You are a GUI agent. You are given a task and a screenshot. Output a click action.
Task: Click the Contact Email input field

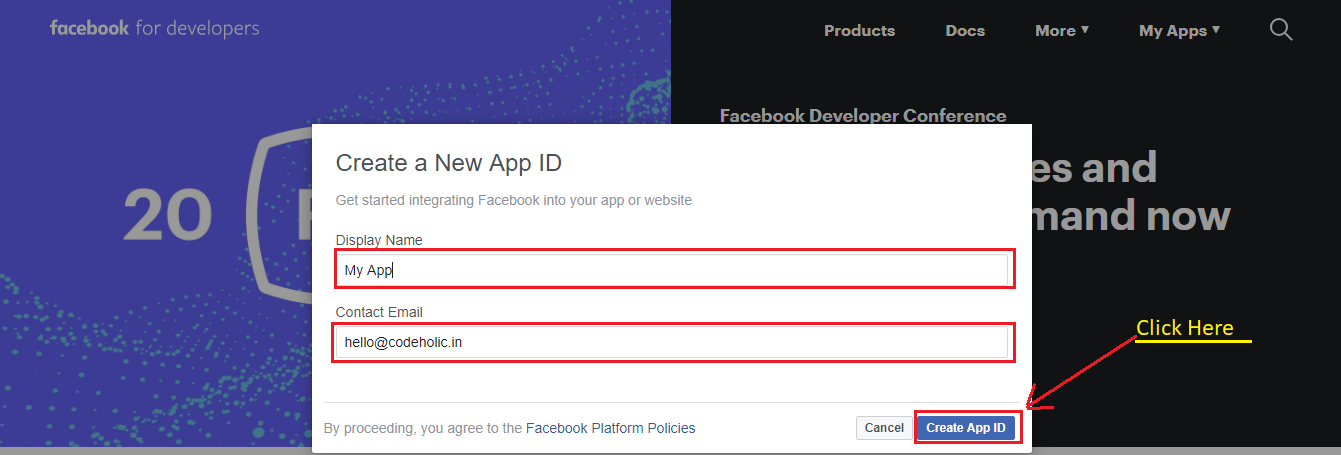[671, 342]
